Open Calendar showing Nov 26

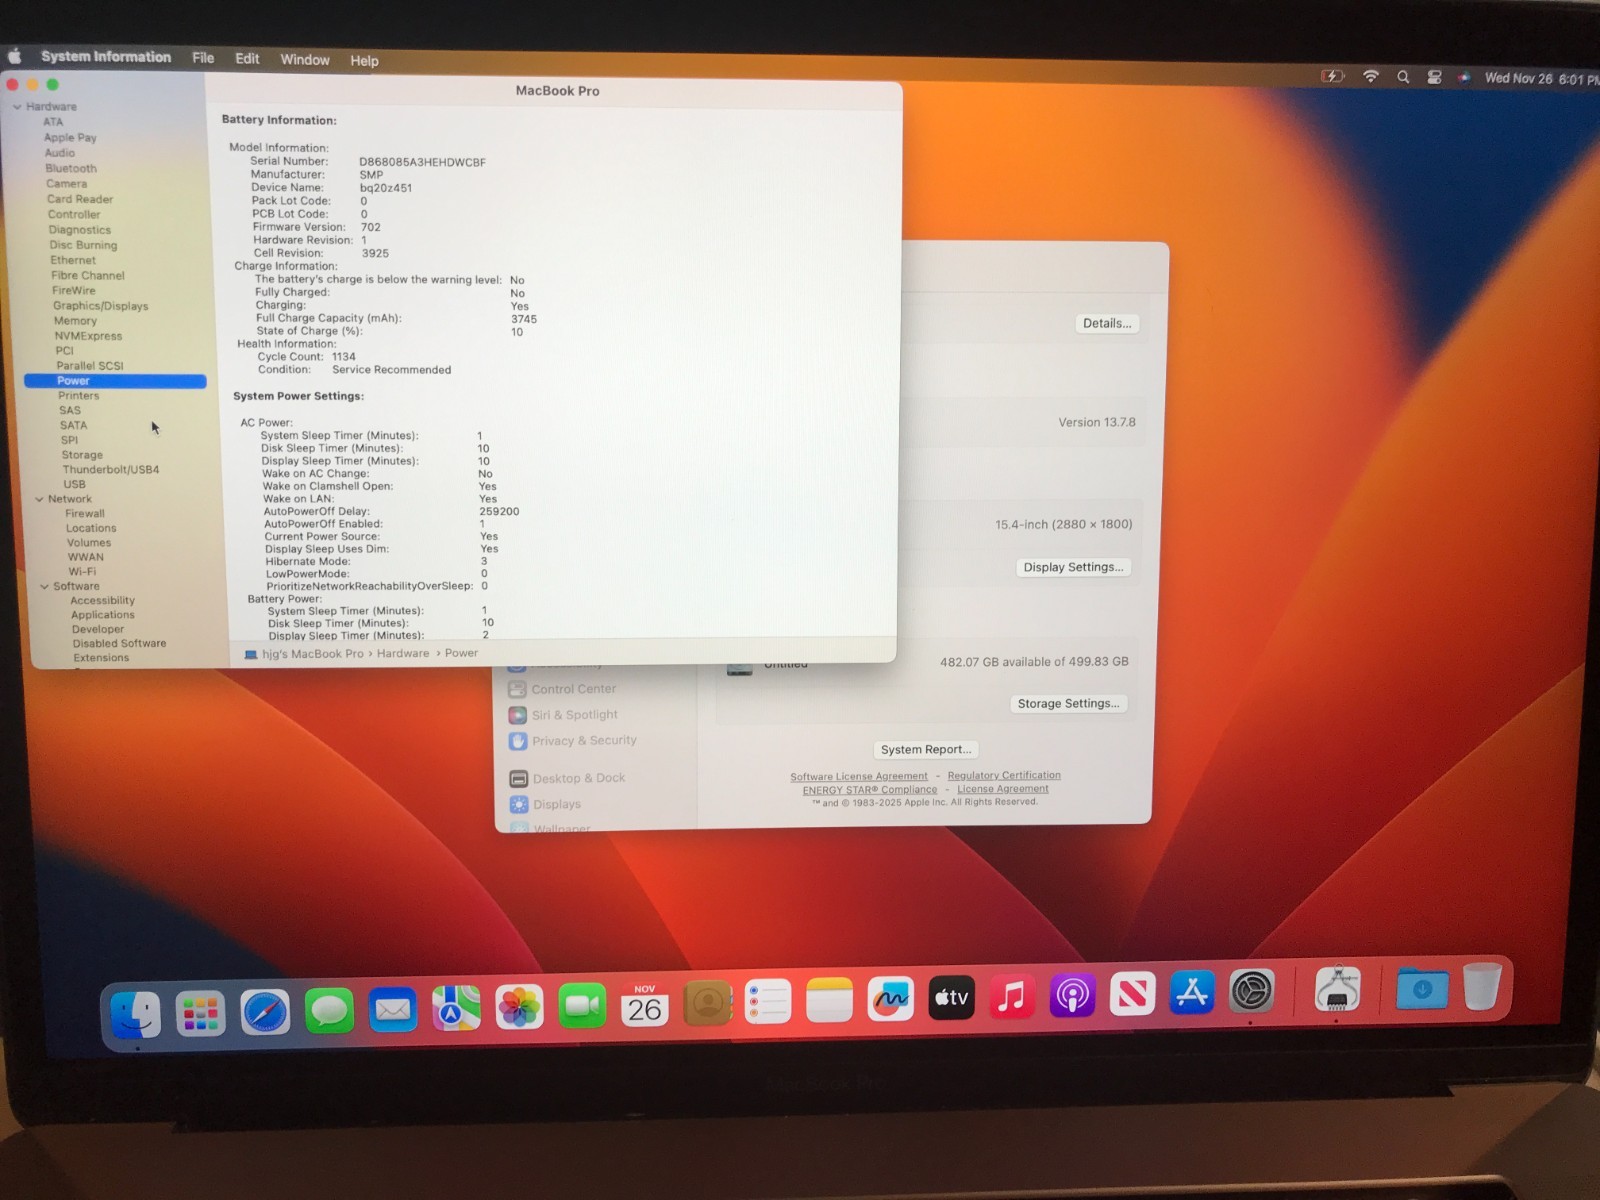[645, 1005]
